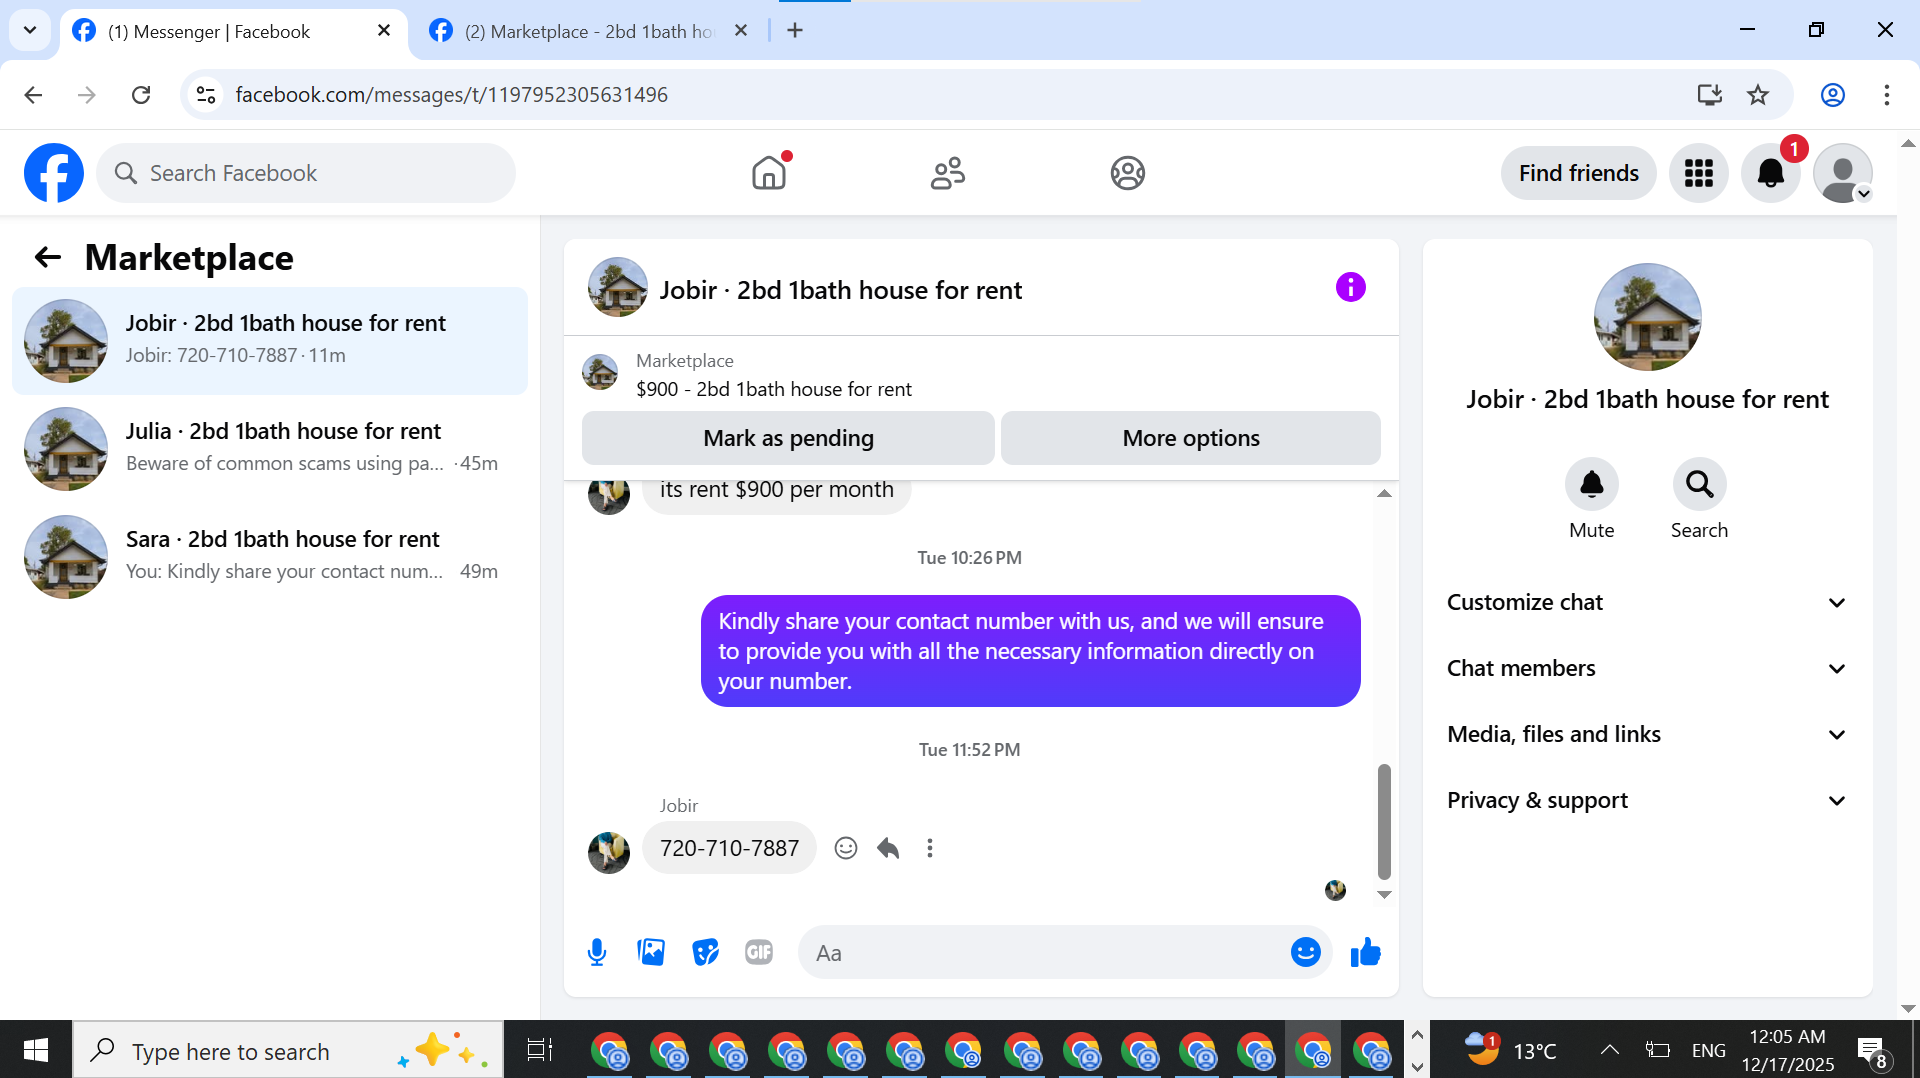Viewport: 1920px width, 1078px height.
Task: Open the account profile avatar menu
Action: pos(1842,173)
